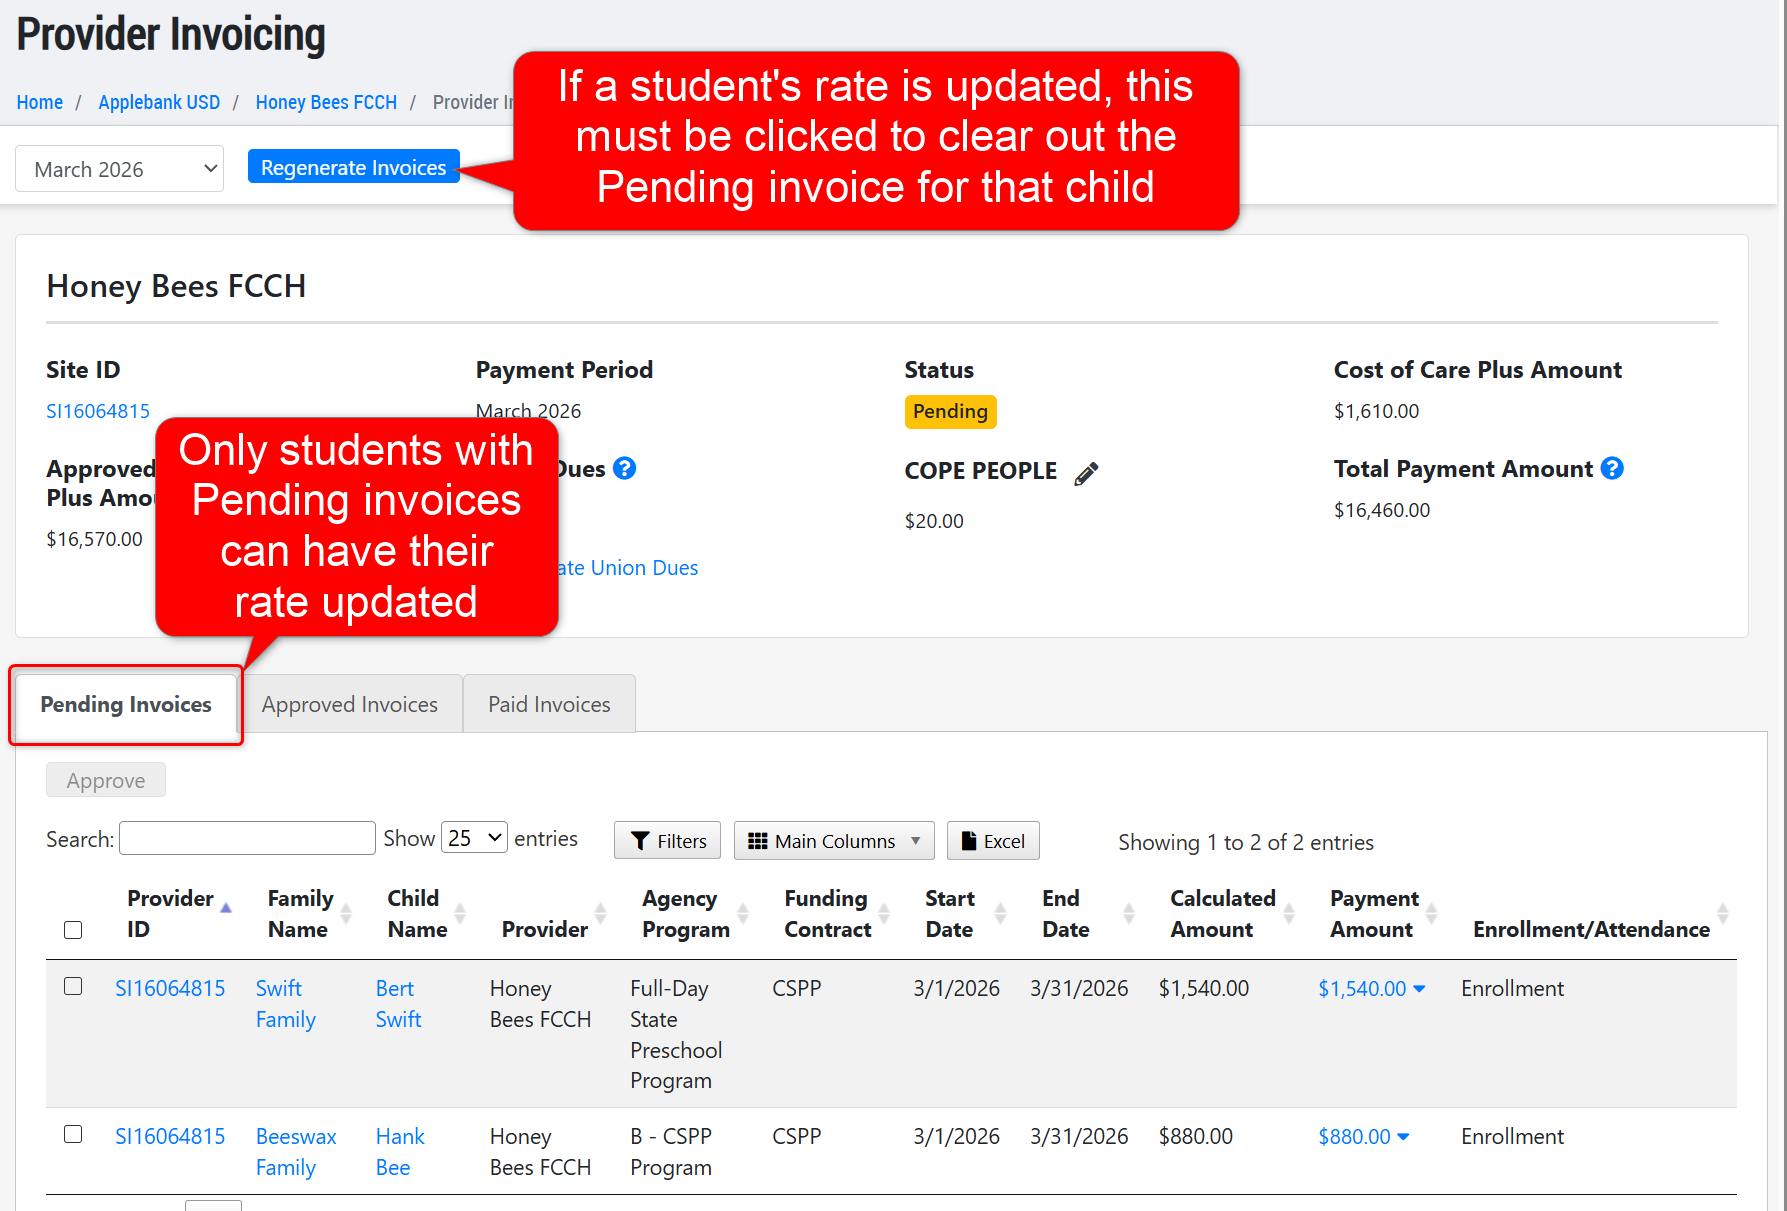This screenshot has width=1787, height=1211.
Task: Open the Union Dues link
Action: click(x=627, y=568)
